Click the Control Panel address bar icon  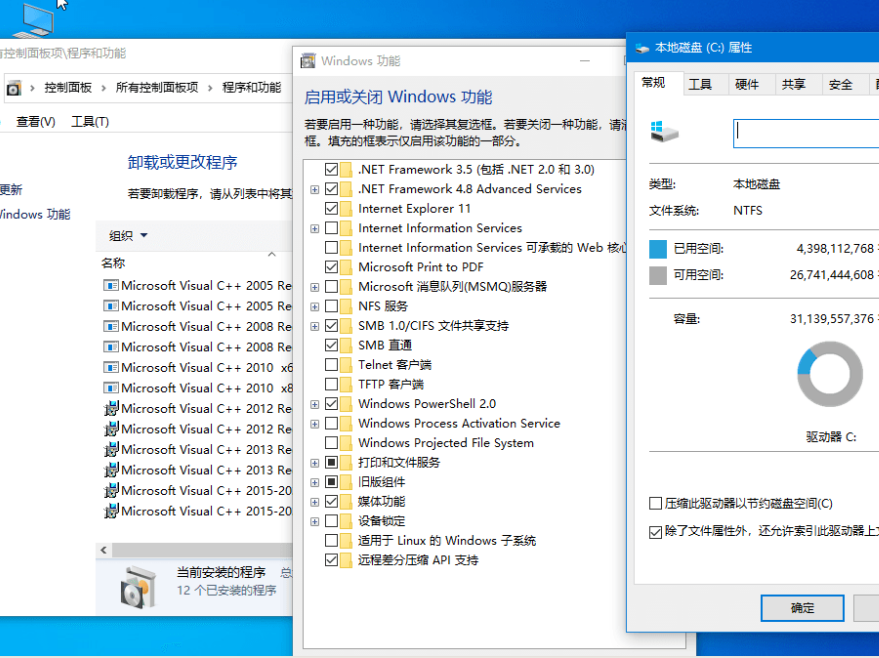pos(13,88)
